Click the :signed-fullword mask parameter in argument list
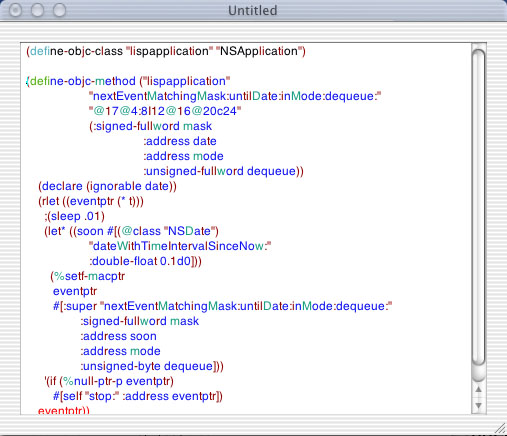The height and width of the screenshot is (436, 507). (150, 126)
